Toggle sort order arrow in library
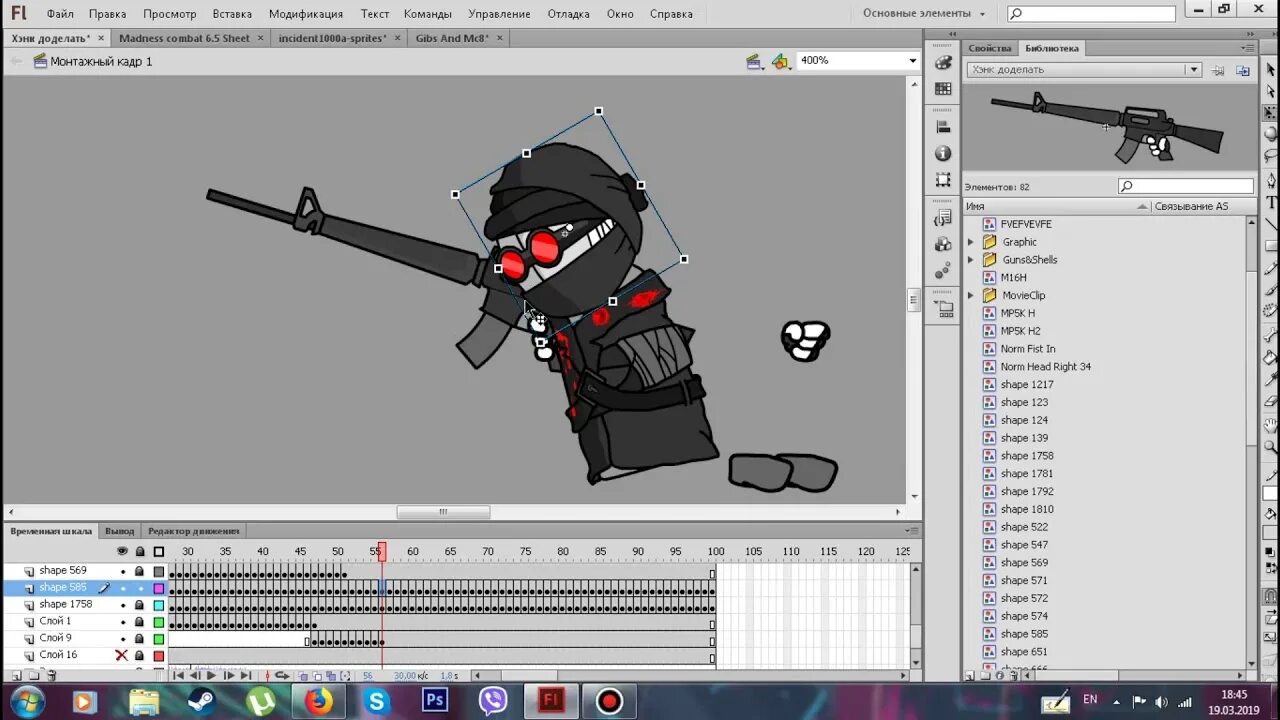This screenshot has height=720, width=1280. pyautogui.click(x=1142, y=206)
